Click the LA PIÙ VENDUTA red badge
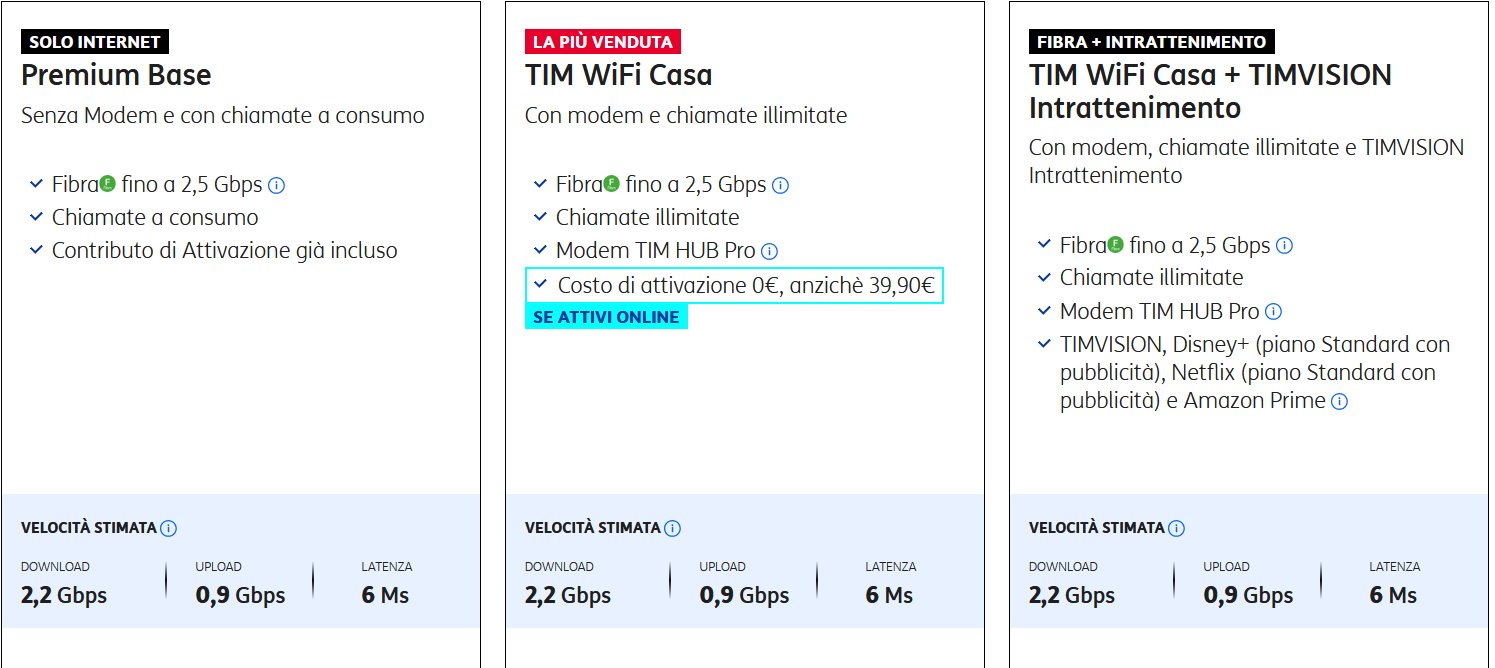This screenshot has width=1495, height=668. tap(603, 42)
